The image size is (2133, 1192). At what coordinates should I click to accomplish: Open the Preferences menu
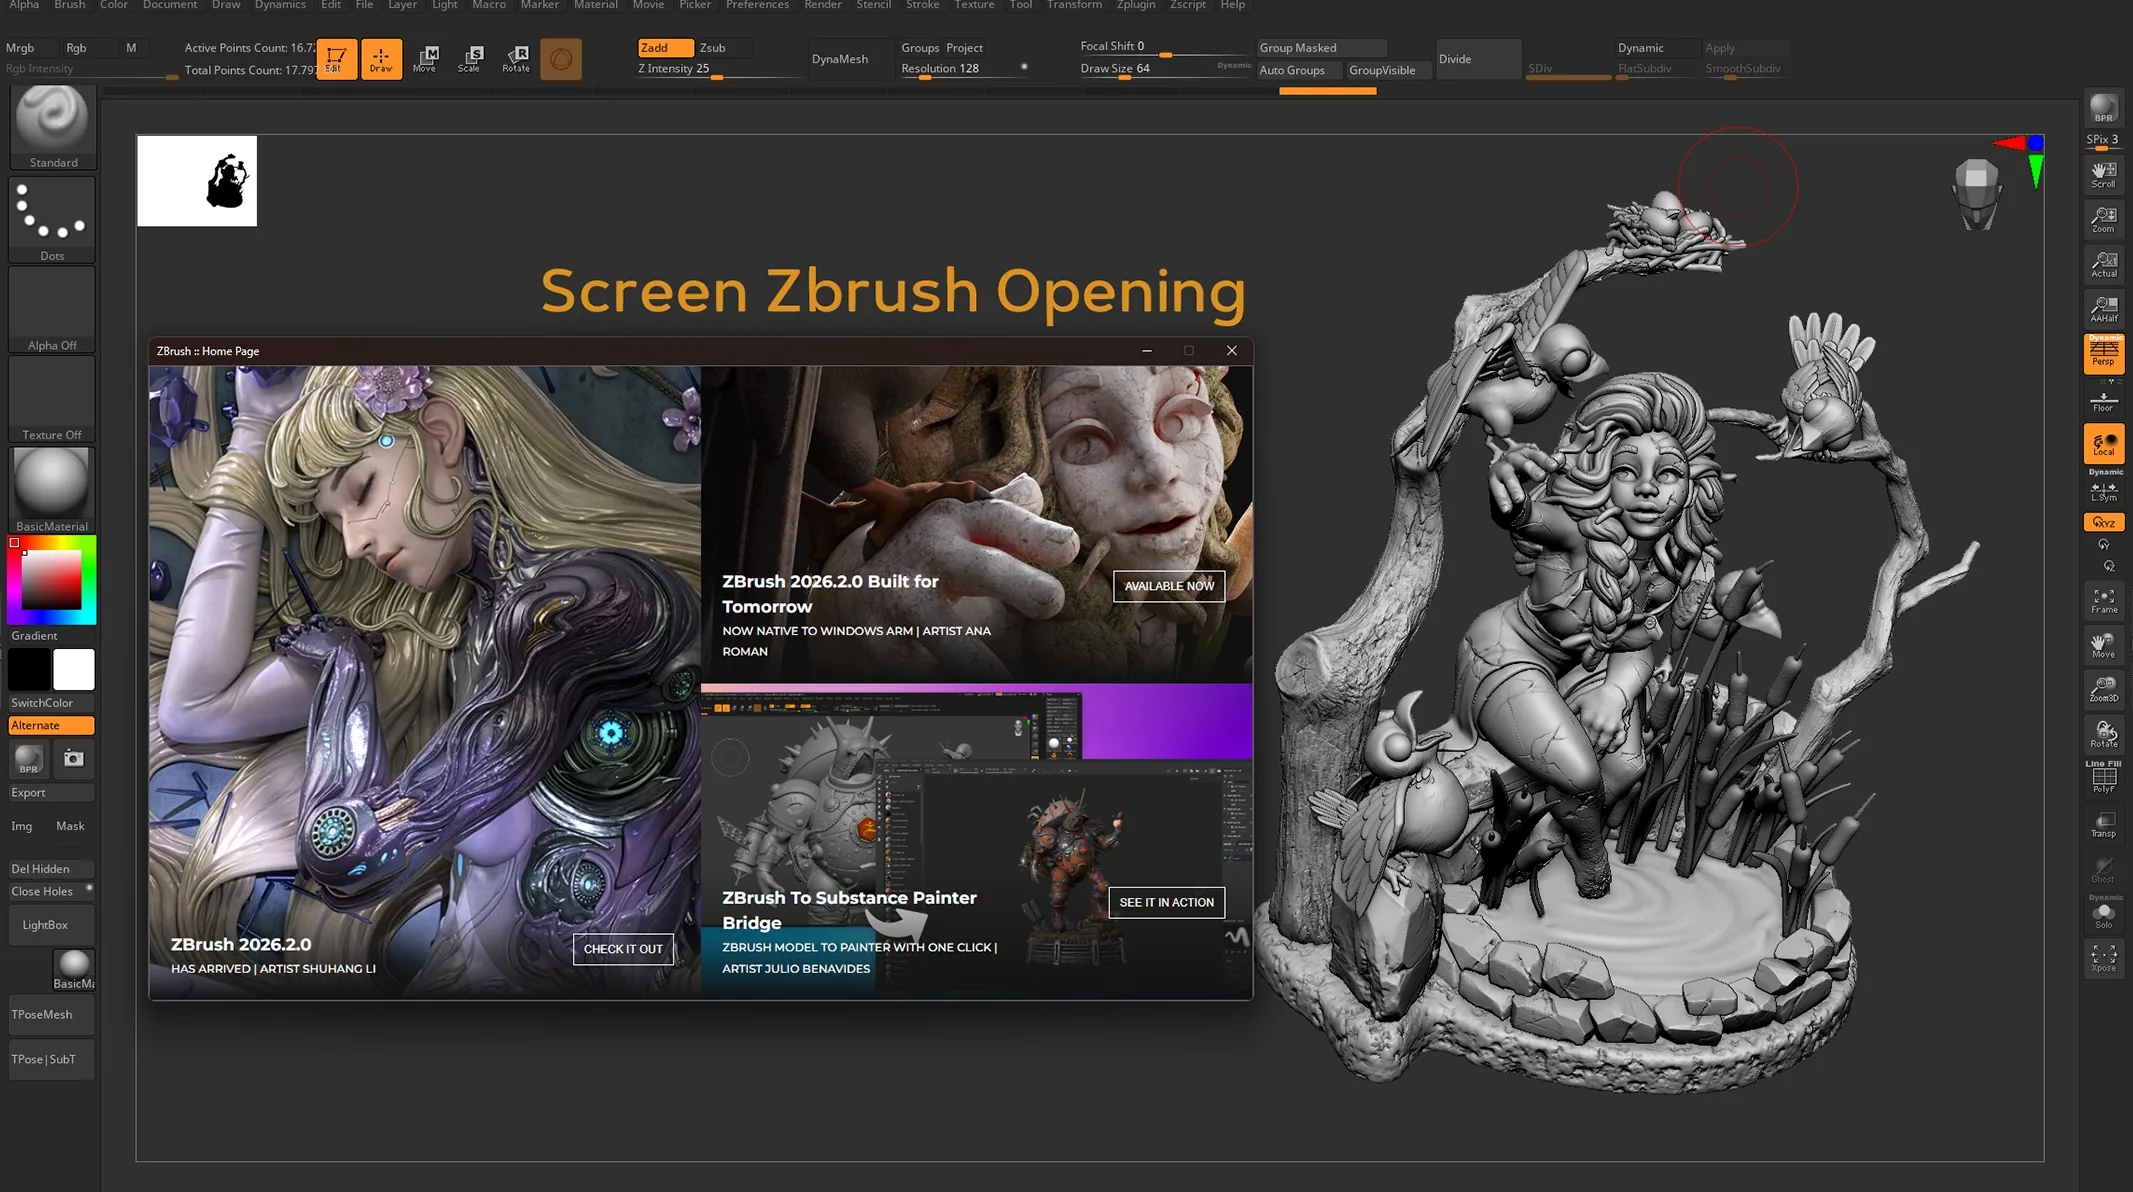point(757,5)
